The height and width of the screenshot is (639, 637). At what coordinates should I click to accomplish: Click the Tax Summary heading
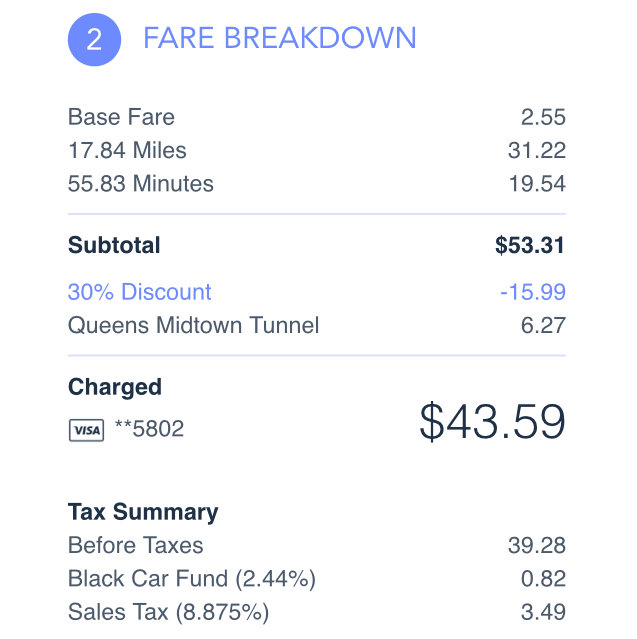pyautogui.click(x=143, y=512)
